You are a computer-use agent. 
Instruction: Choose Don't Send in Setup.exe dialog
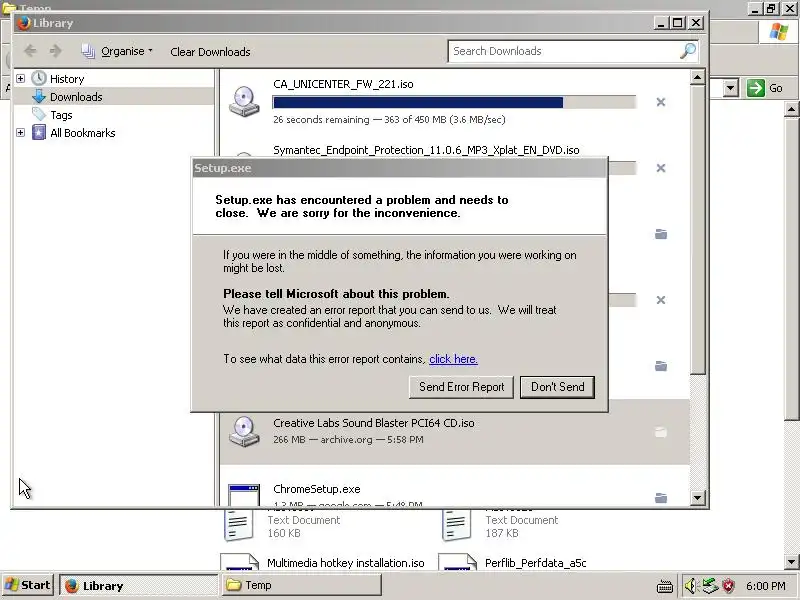[557, 387]
